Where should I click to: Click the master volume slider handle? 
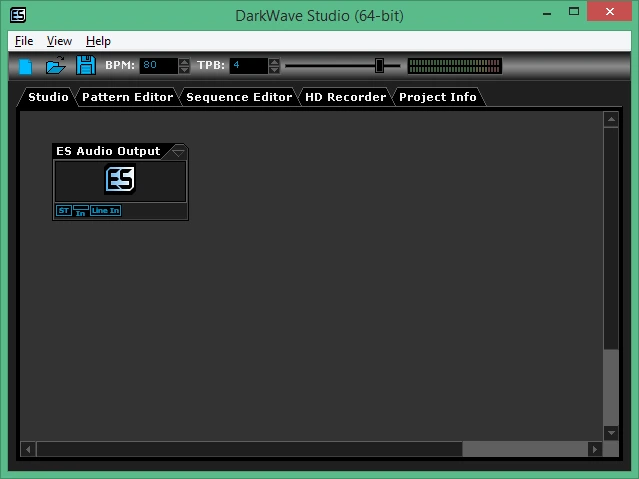pyautogui.click(x=379, y=65)
